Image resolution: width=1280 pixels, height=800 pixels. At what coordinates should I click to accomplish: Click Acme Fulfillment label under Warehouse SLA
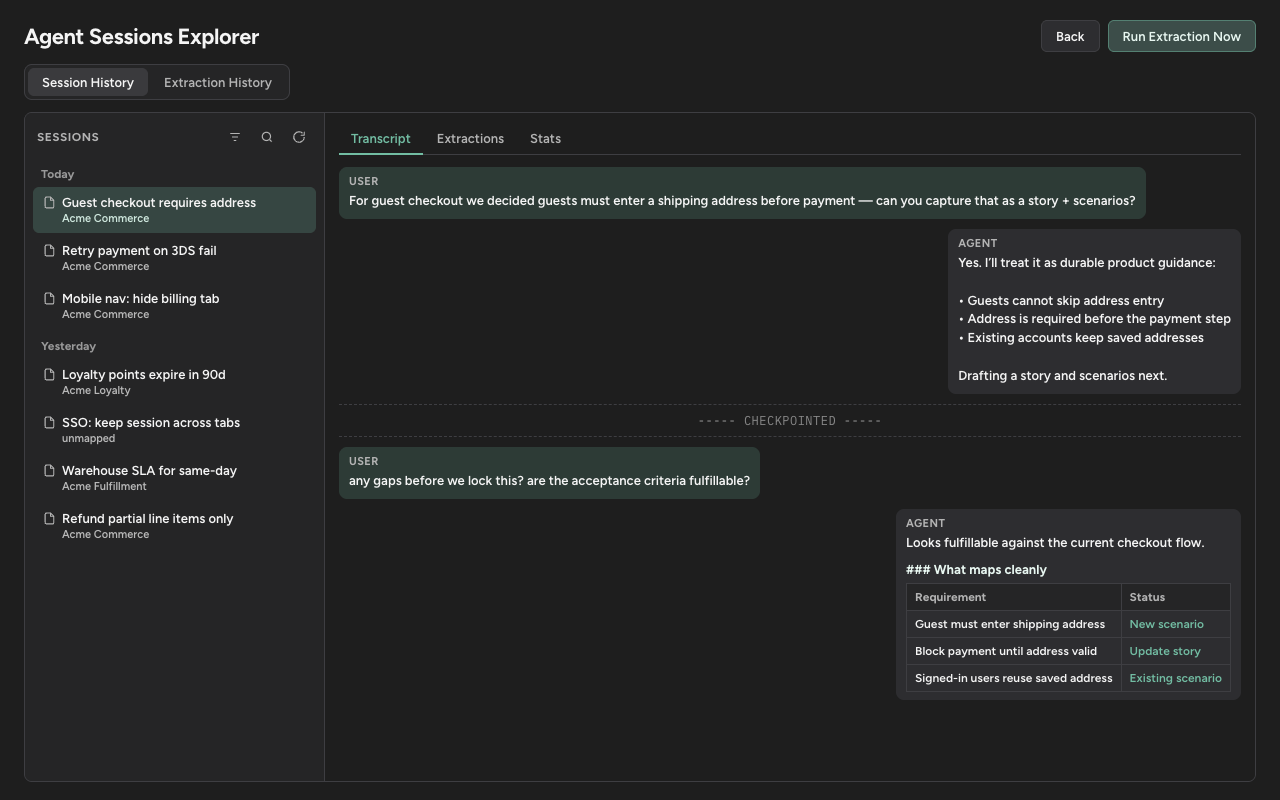click(x=104, y=486)
